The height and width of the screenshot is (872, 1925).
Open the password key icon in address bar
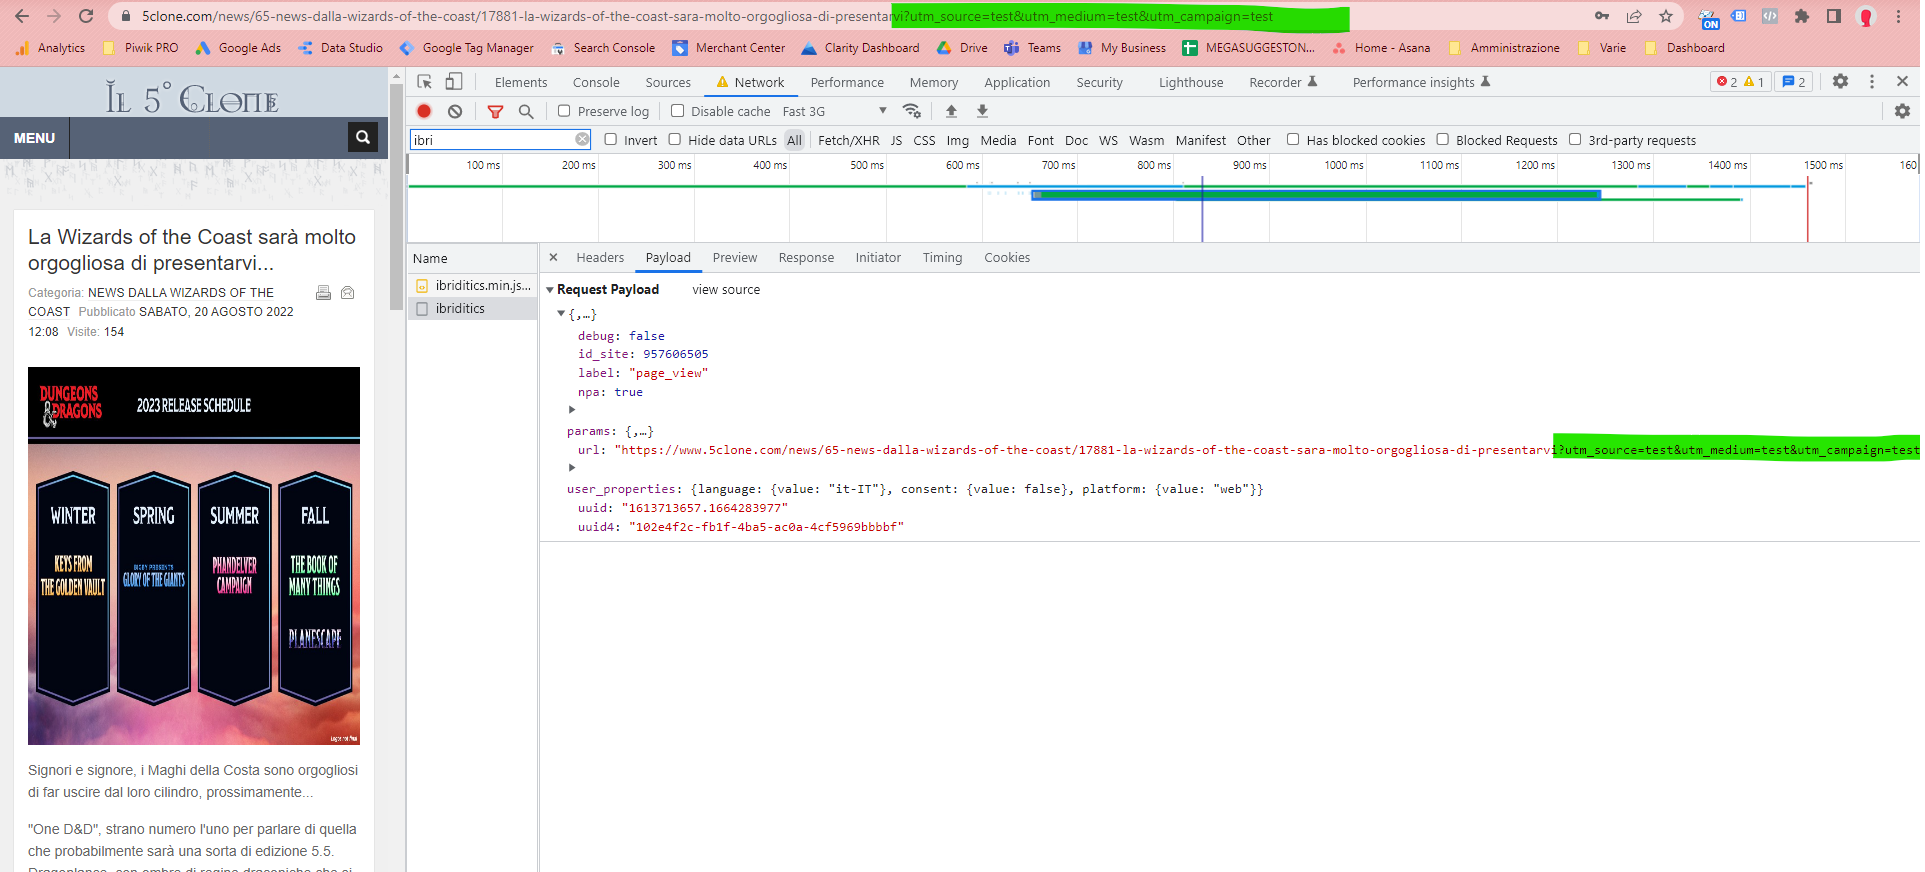tap(1602, 16)
